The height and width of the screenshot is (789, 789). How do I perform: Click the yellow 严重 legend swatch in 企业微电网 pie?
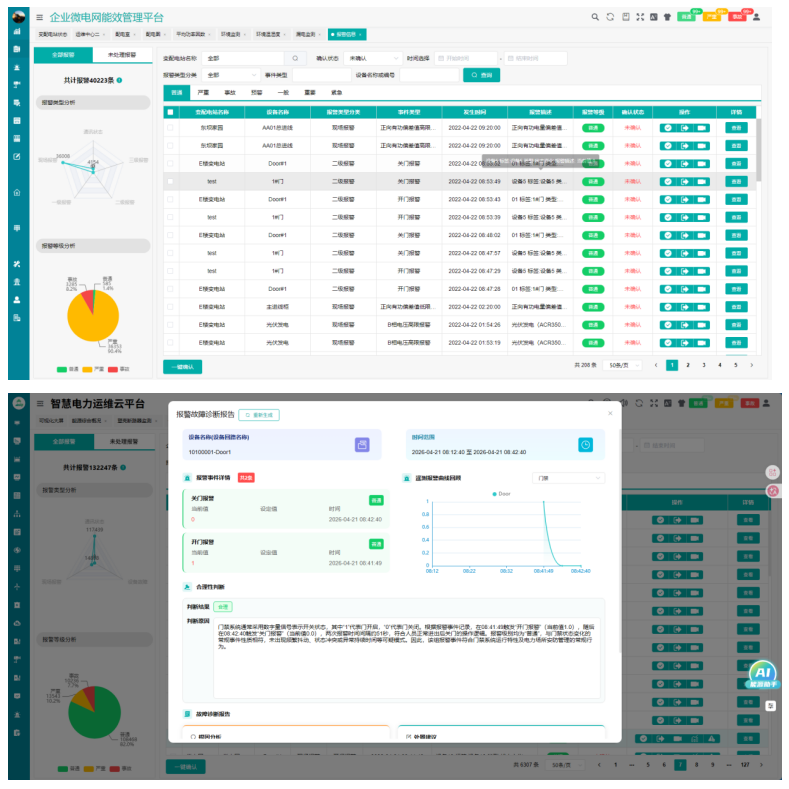(87, 369)
